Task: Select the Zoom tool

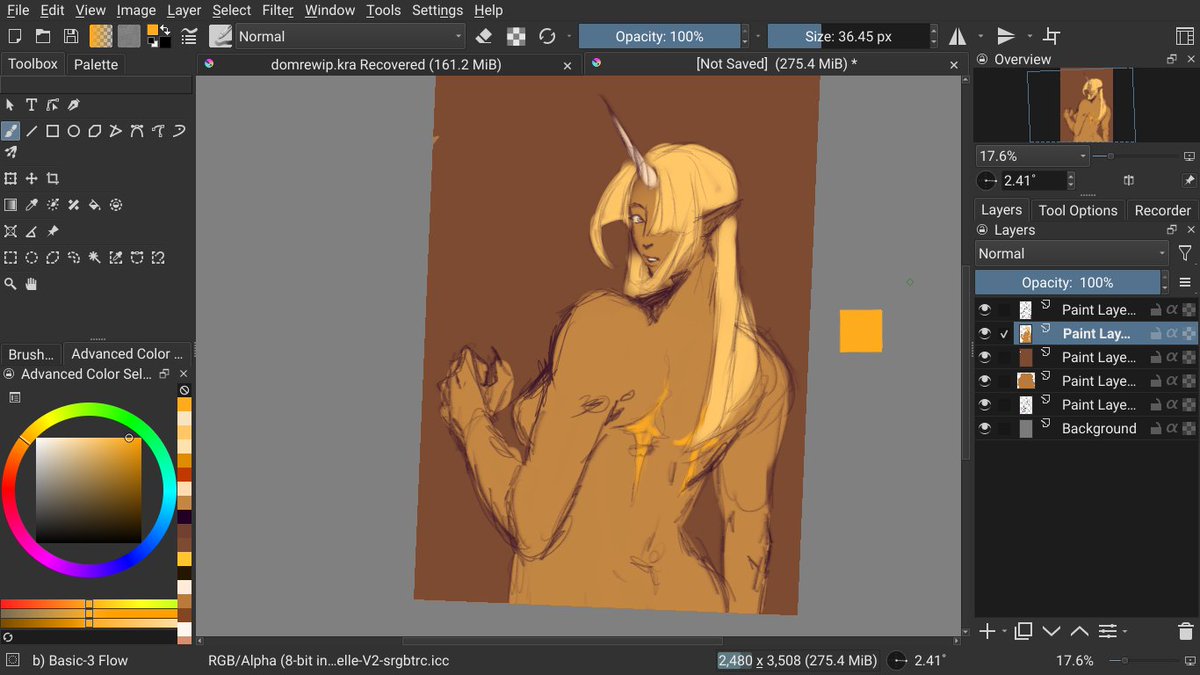Action: click(x=10, y=284)
